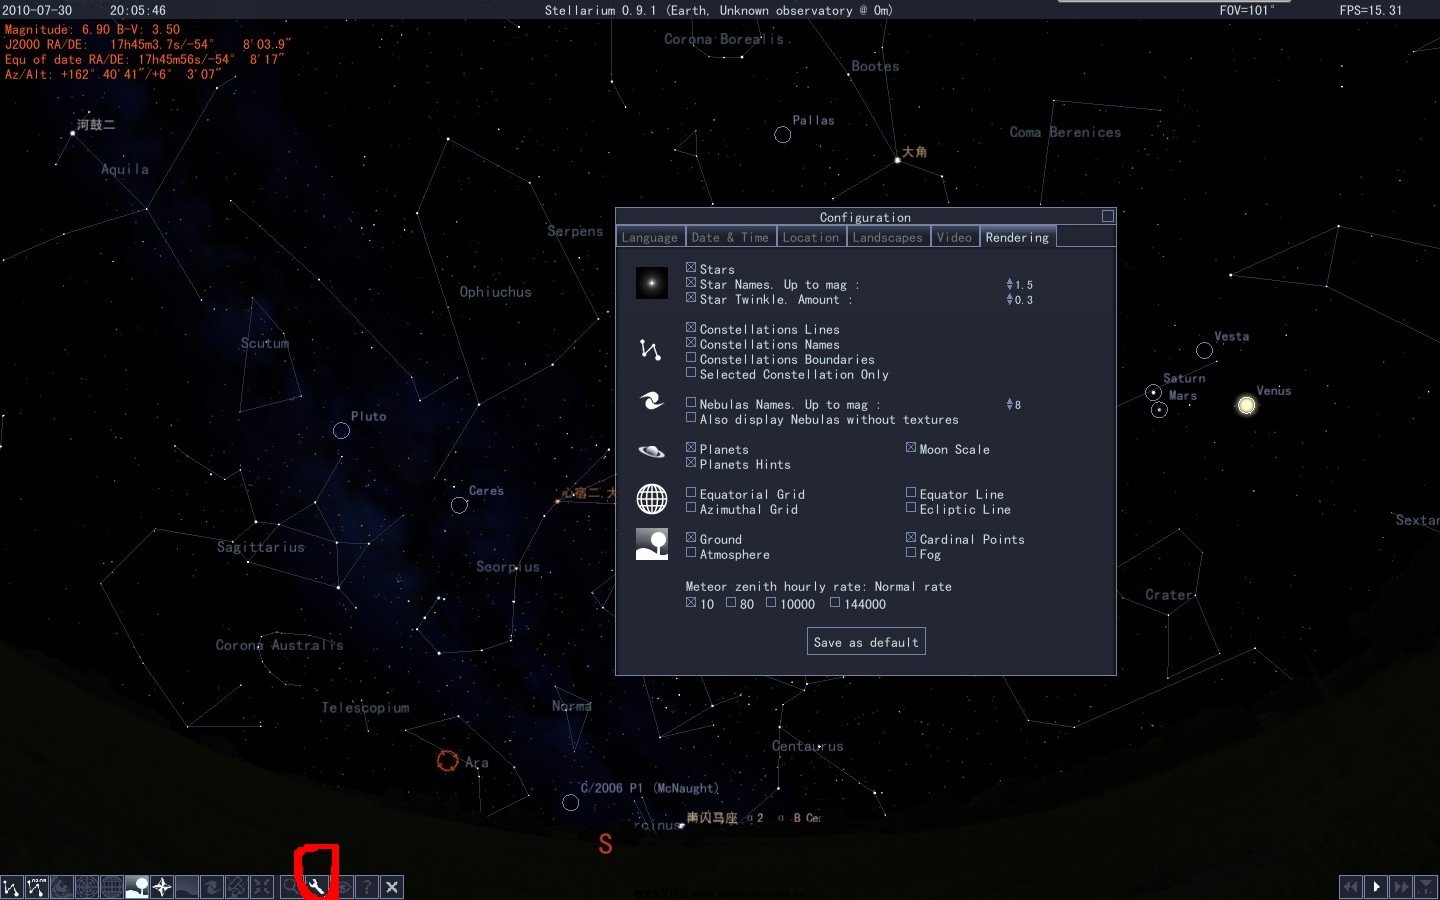Toggle constellation names toolbar icon
This screenshot has width=1440, height=900.
click(37, 887)
